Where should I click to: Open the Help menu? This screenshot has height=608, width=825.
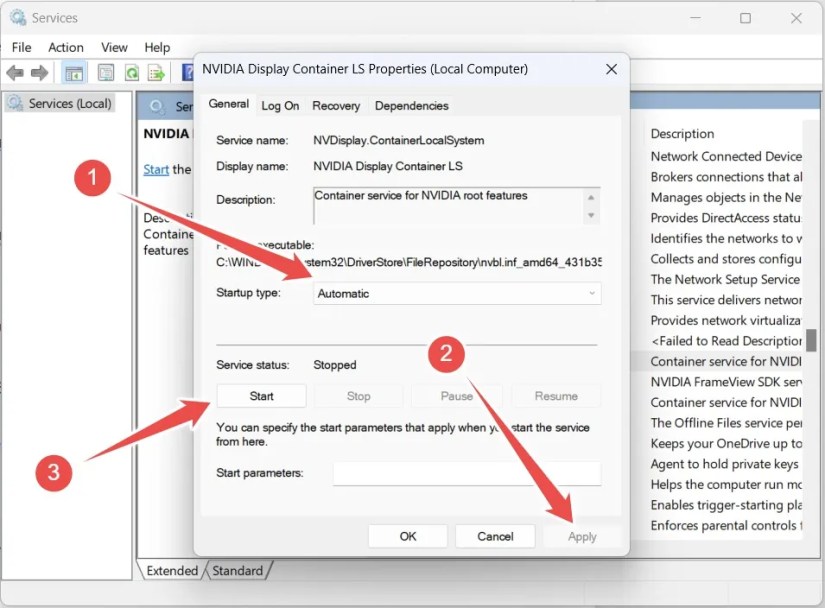(x=157, y=47)
